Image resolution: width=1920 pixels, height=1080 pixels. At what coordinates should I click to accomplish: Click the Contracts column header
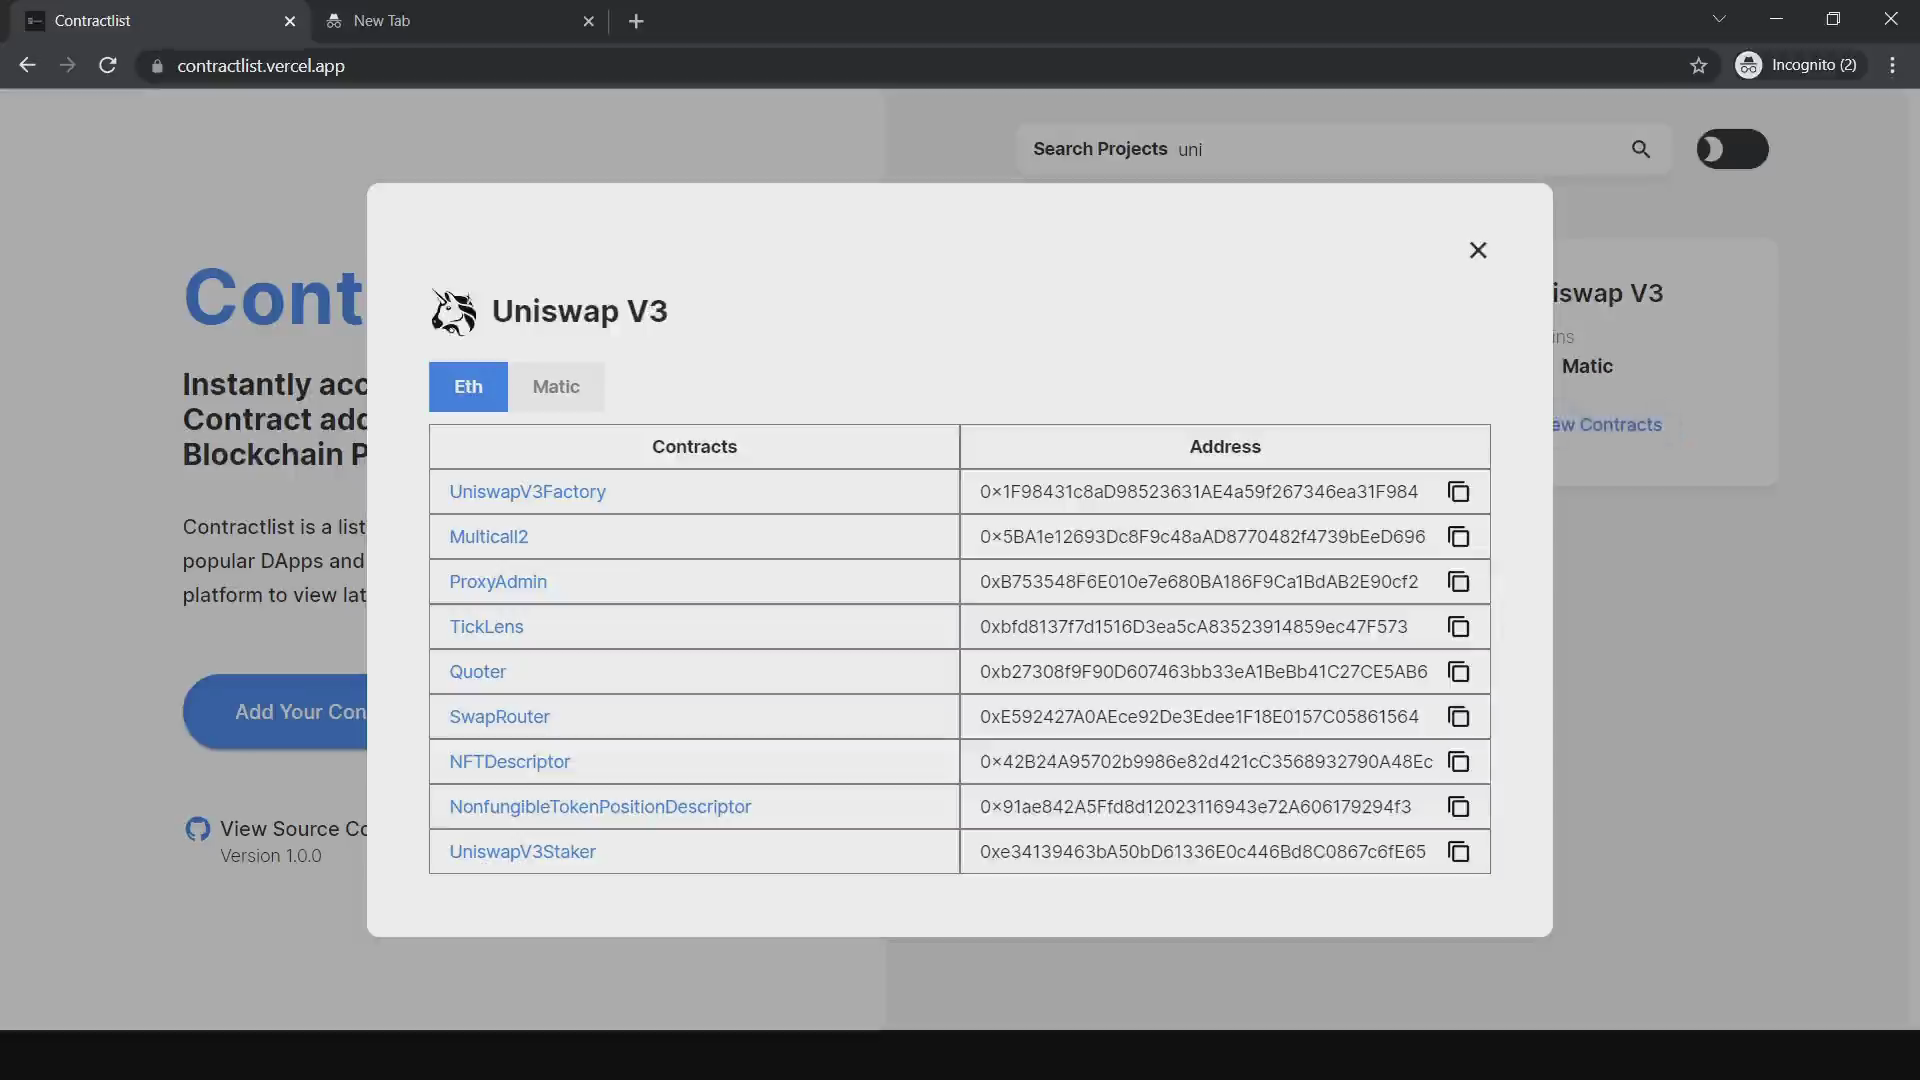(x=694, y=447)
